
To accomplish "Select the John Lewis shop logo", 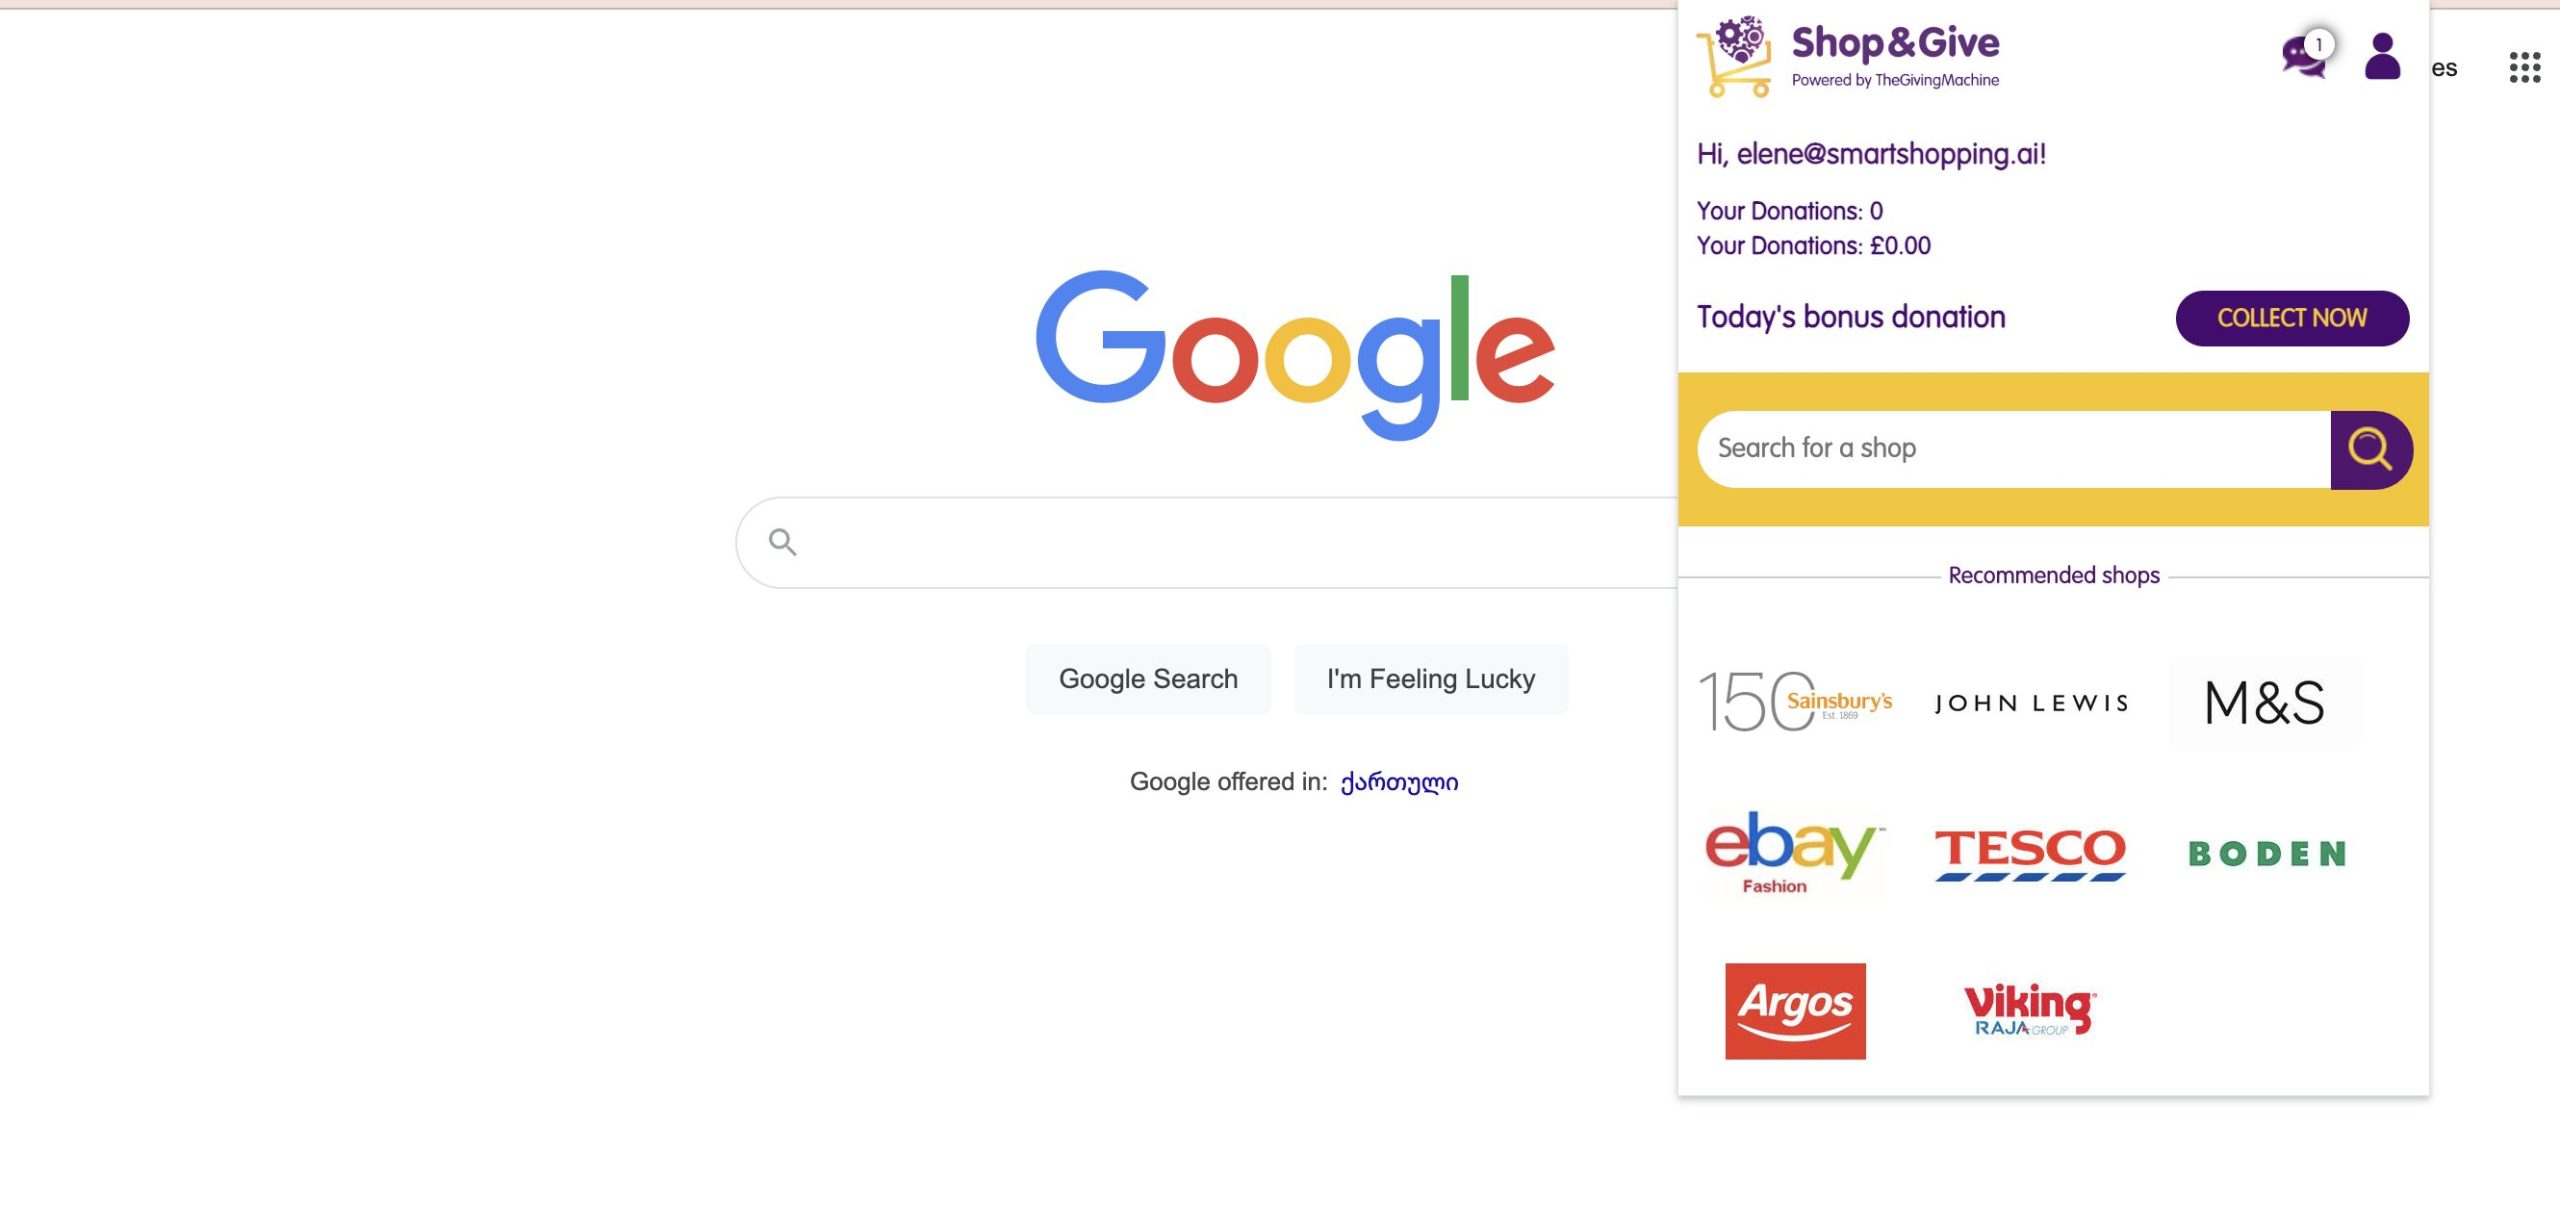I will tap(2031, 703).
